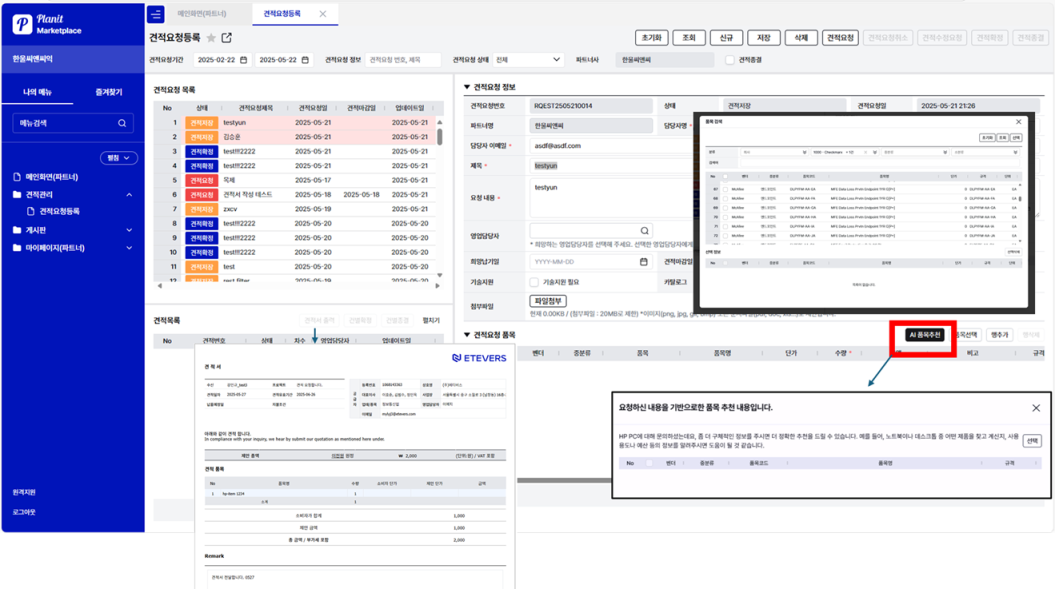1055x589 pixels.
Task: Close the 견적요청등록 tab with X
Action: pos(323,13)
